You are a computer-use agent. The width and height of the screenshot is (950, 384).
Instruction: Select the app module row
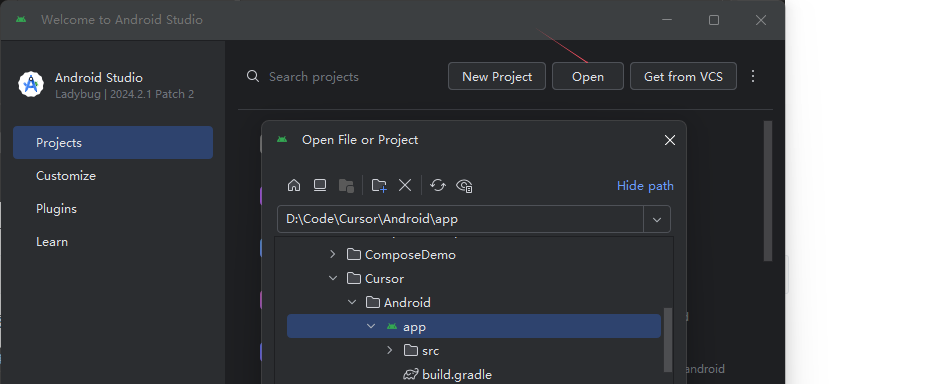[473, 326]
